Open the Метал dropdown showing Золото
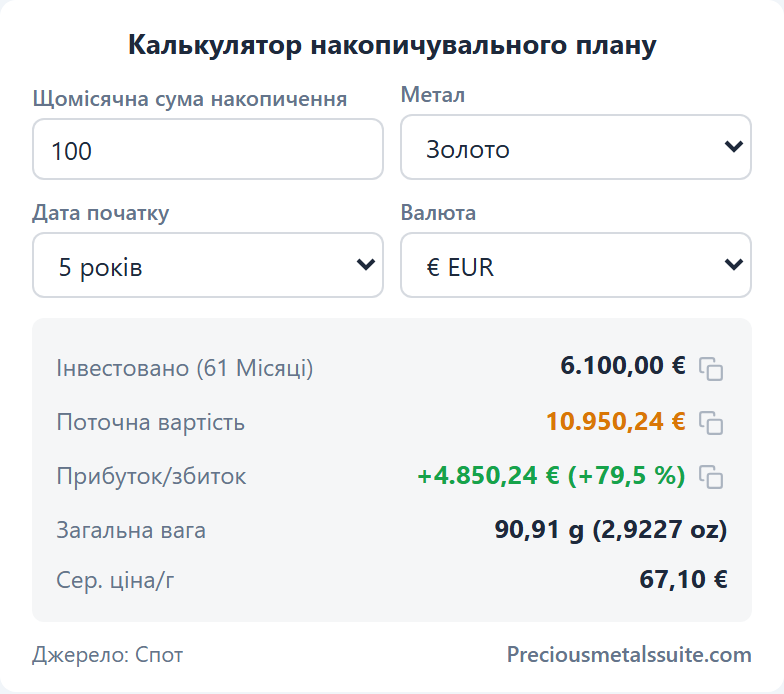 coord(576,148)
